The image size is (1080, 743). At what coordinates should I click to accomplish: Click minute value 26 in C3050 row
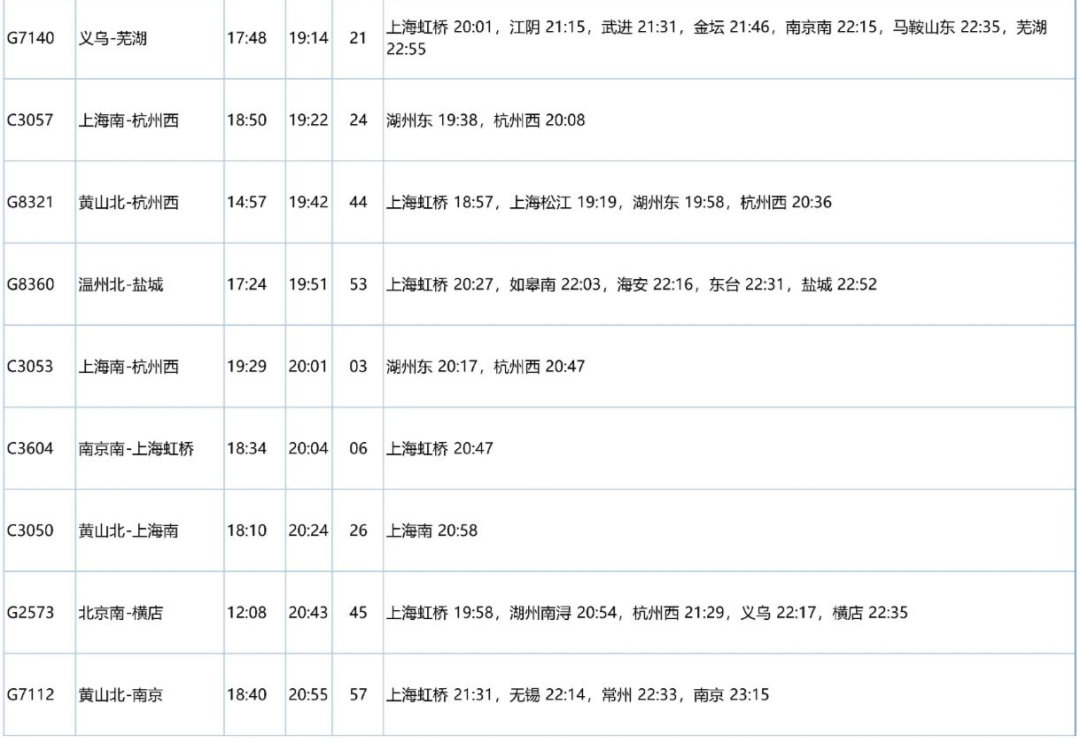click(357, 530)
